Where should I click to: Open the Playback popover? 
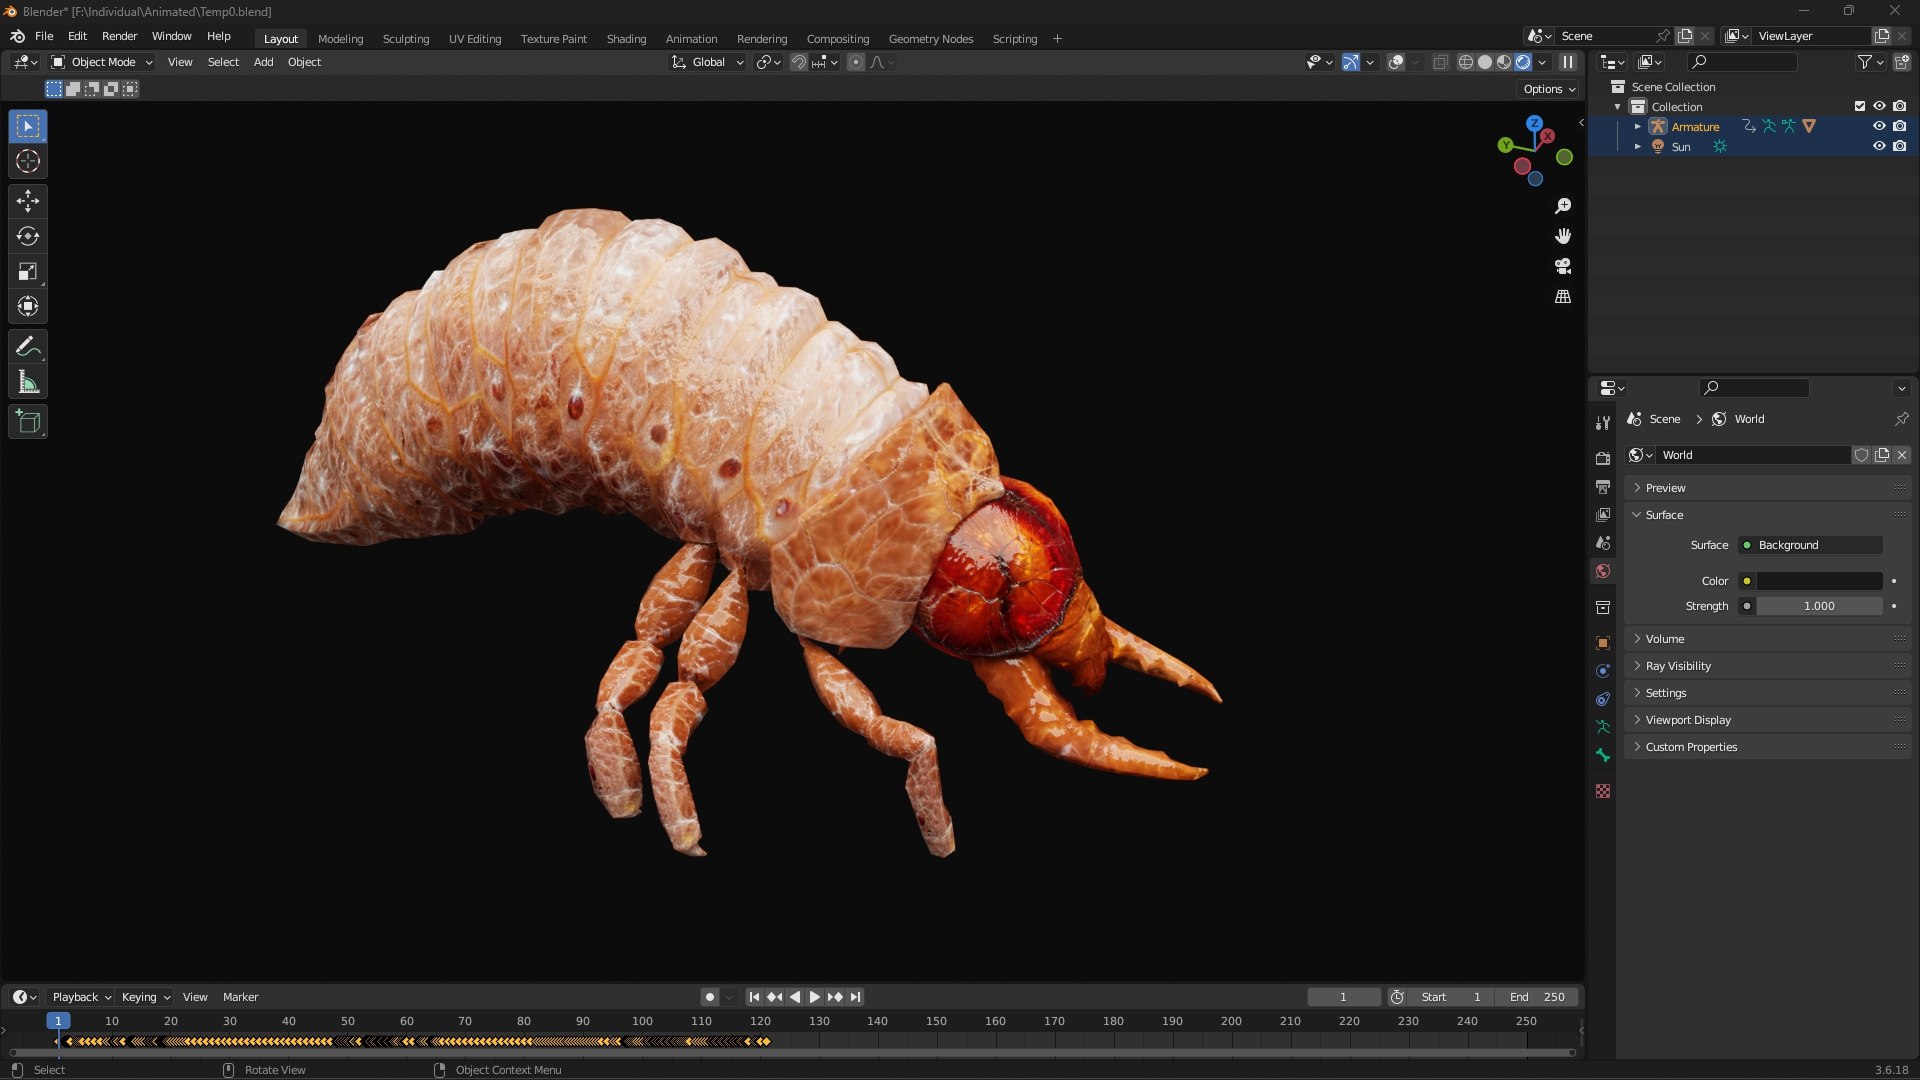(x=81, y=997)
